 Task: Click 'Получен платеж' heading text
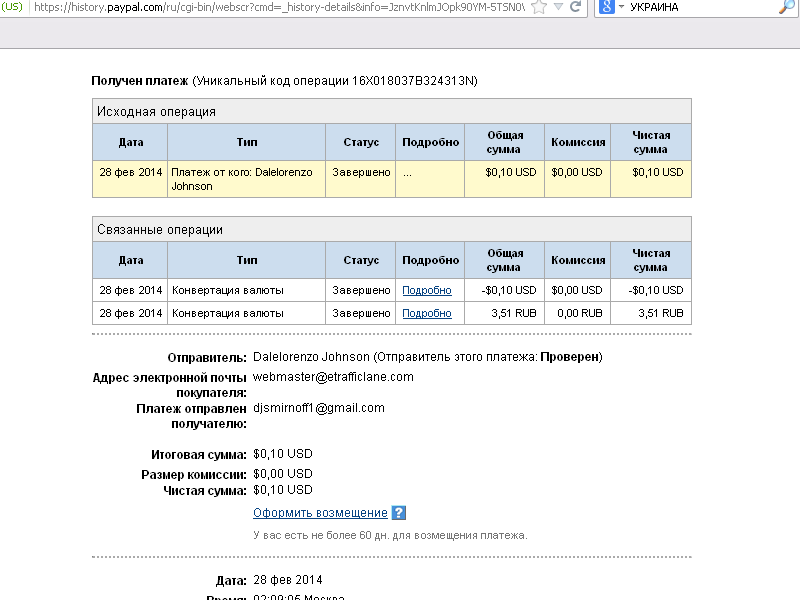pyautogui.click(x=140, y=81)
